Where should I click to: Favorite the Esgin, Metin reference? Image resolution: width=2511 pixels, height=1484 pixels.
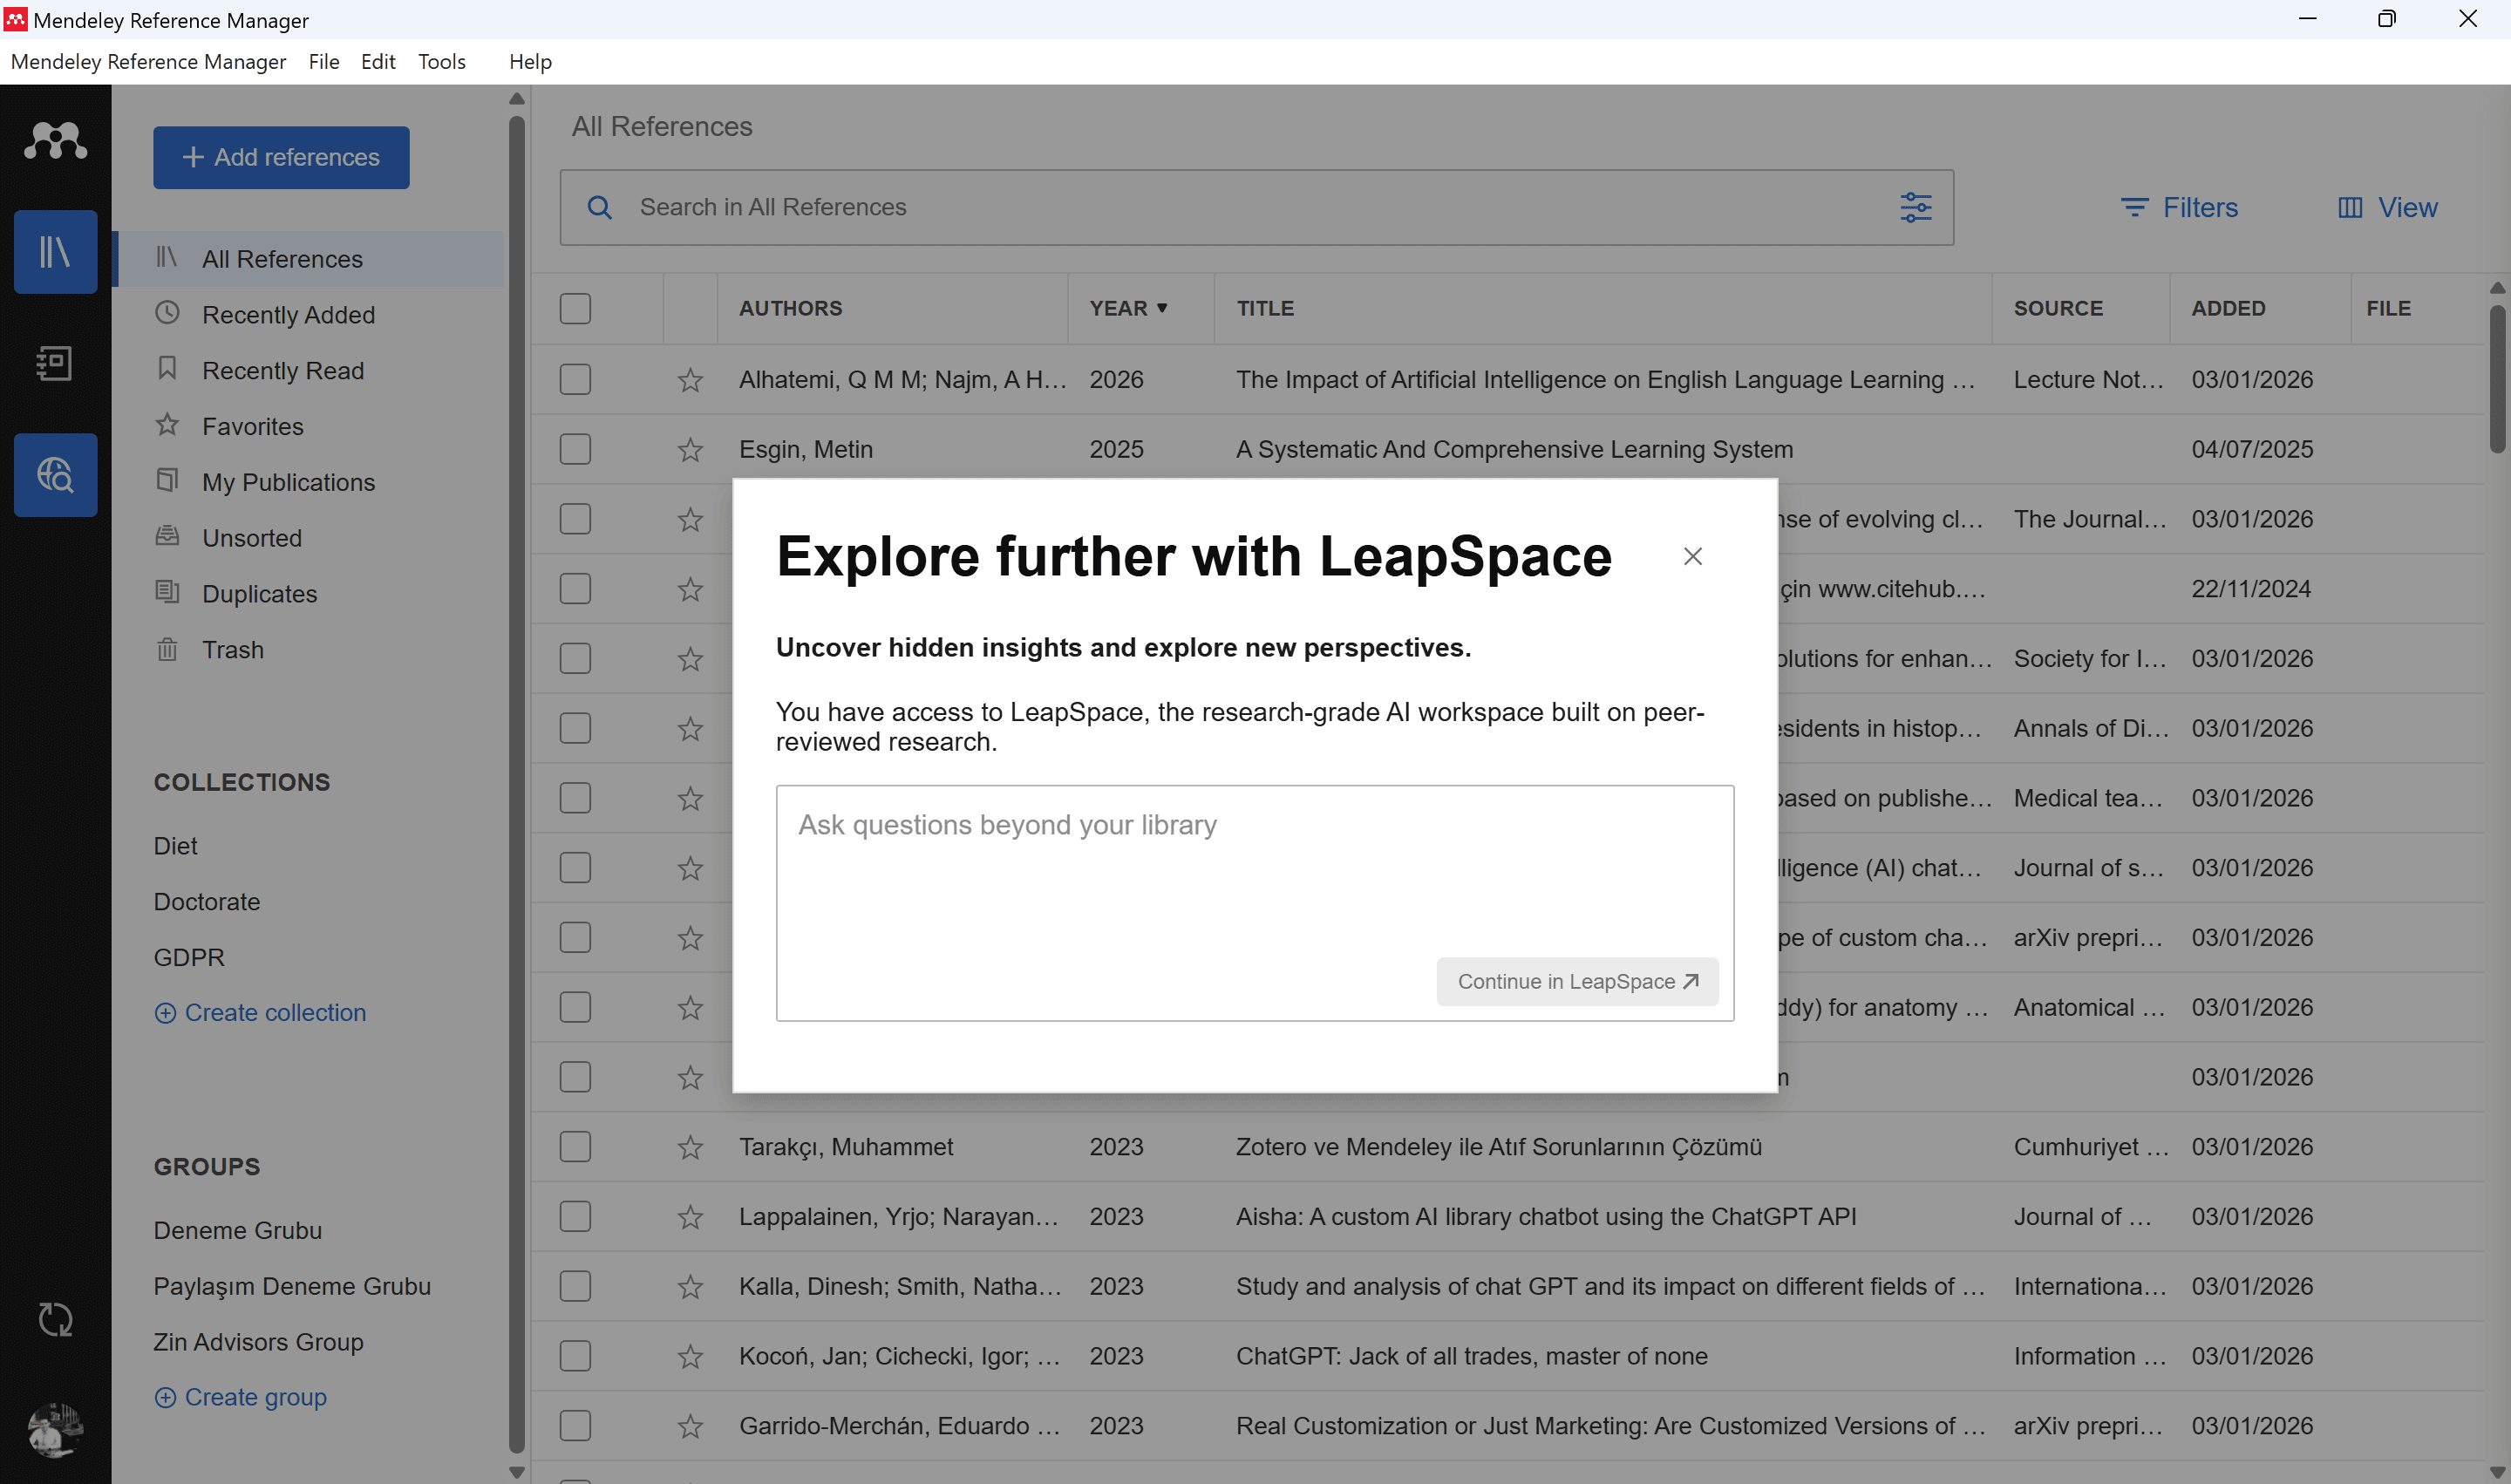(x=690, y=450)
